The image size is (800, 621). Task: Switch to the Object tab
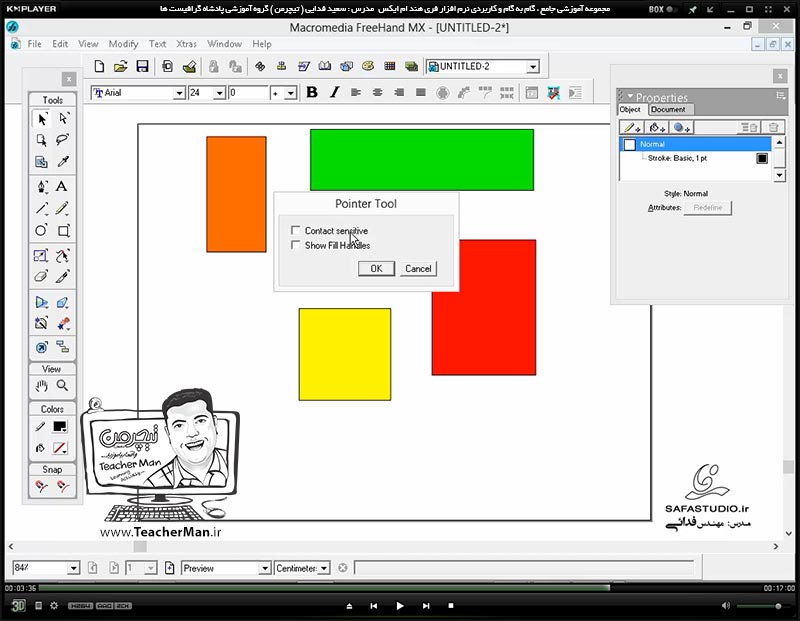(630, 109)
